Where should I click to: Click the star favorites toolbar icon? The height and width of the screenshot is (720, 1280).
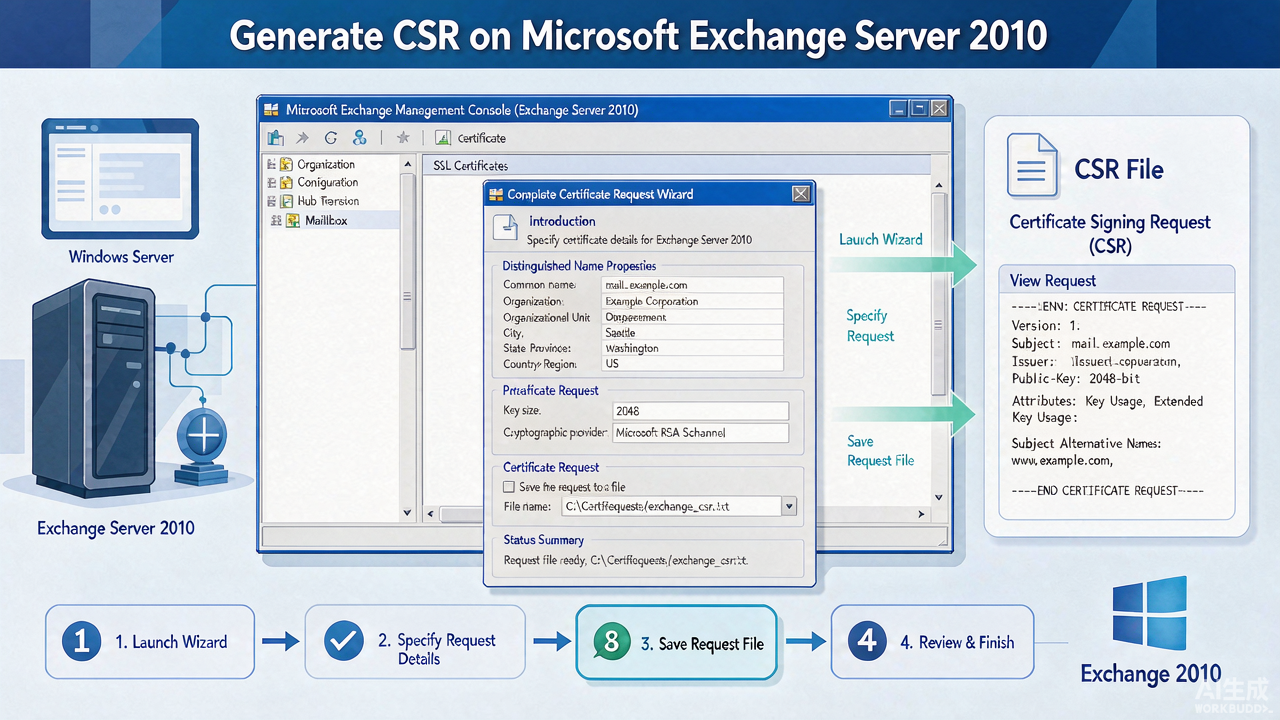(x=403, y=138)
